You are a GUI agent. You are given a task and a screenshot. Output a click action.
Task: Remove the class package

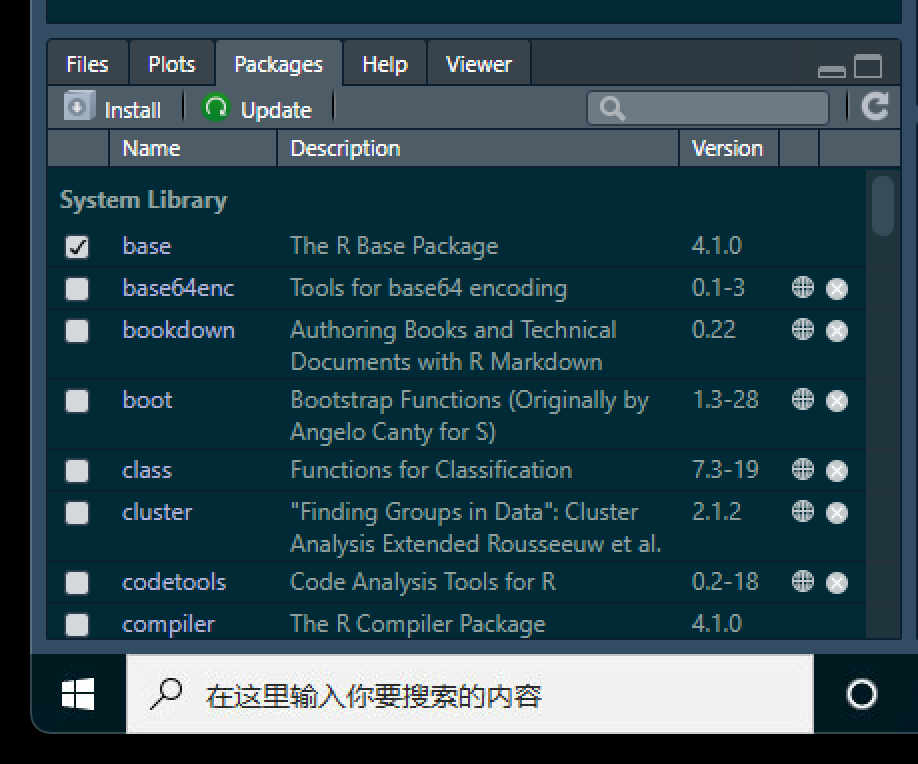pos(837,471)
